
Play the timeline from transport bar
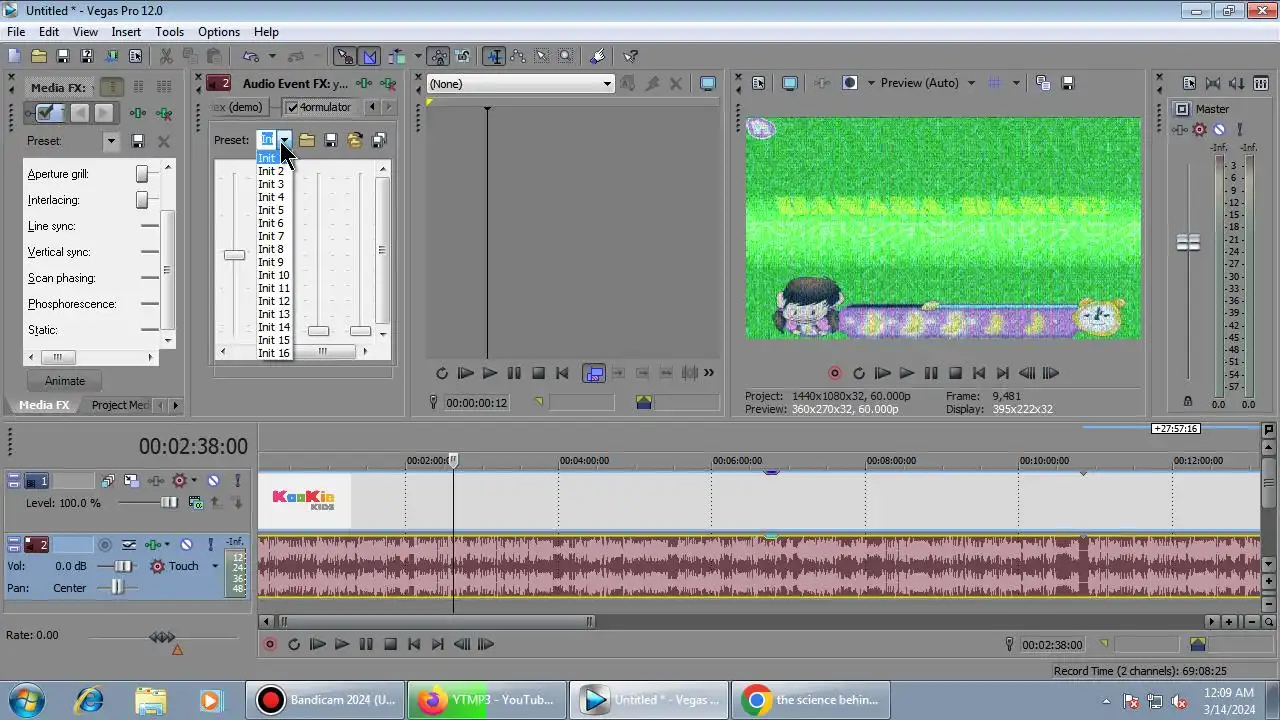(x=342, y=645)
